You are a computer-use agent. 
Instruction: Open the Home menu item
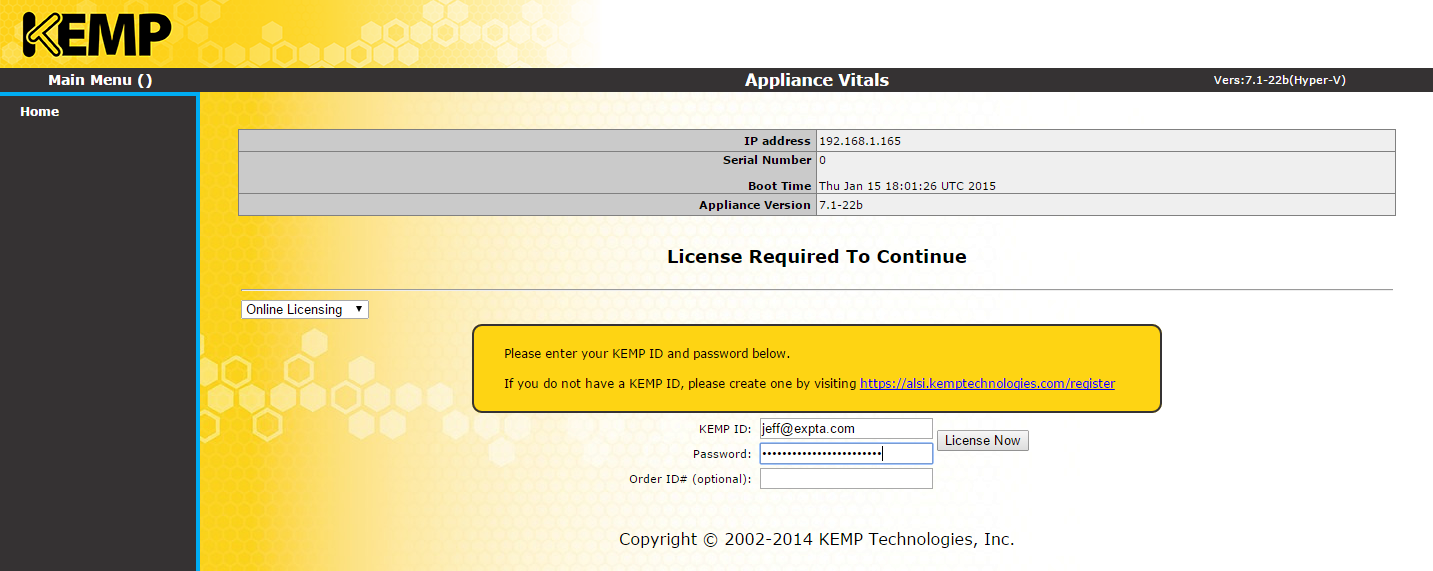point(40,111)
